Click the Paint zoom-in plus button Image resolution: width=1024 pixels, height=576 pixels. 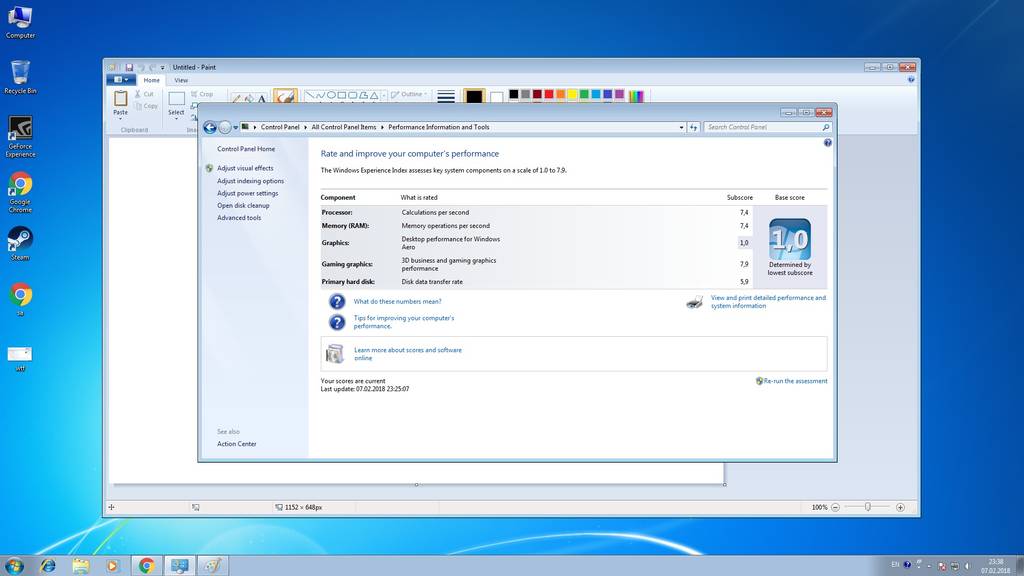tap(900, 507)
